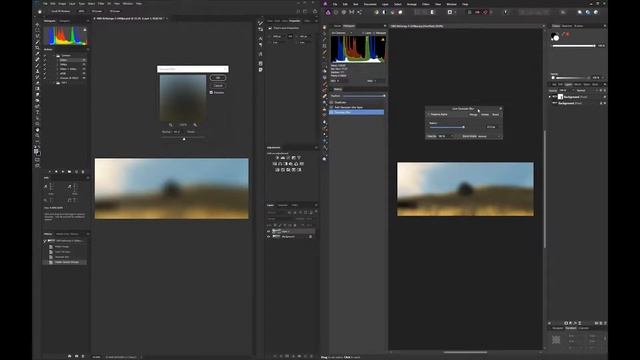Hide Layer 1 in Photoshop Layers panel
This screenshot has height=360, width=640.
pyautogui.click(x=269, y=231)
